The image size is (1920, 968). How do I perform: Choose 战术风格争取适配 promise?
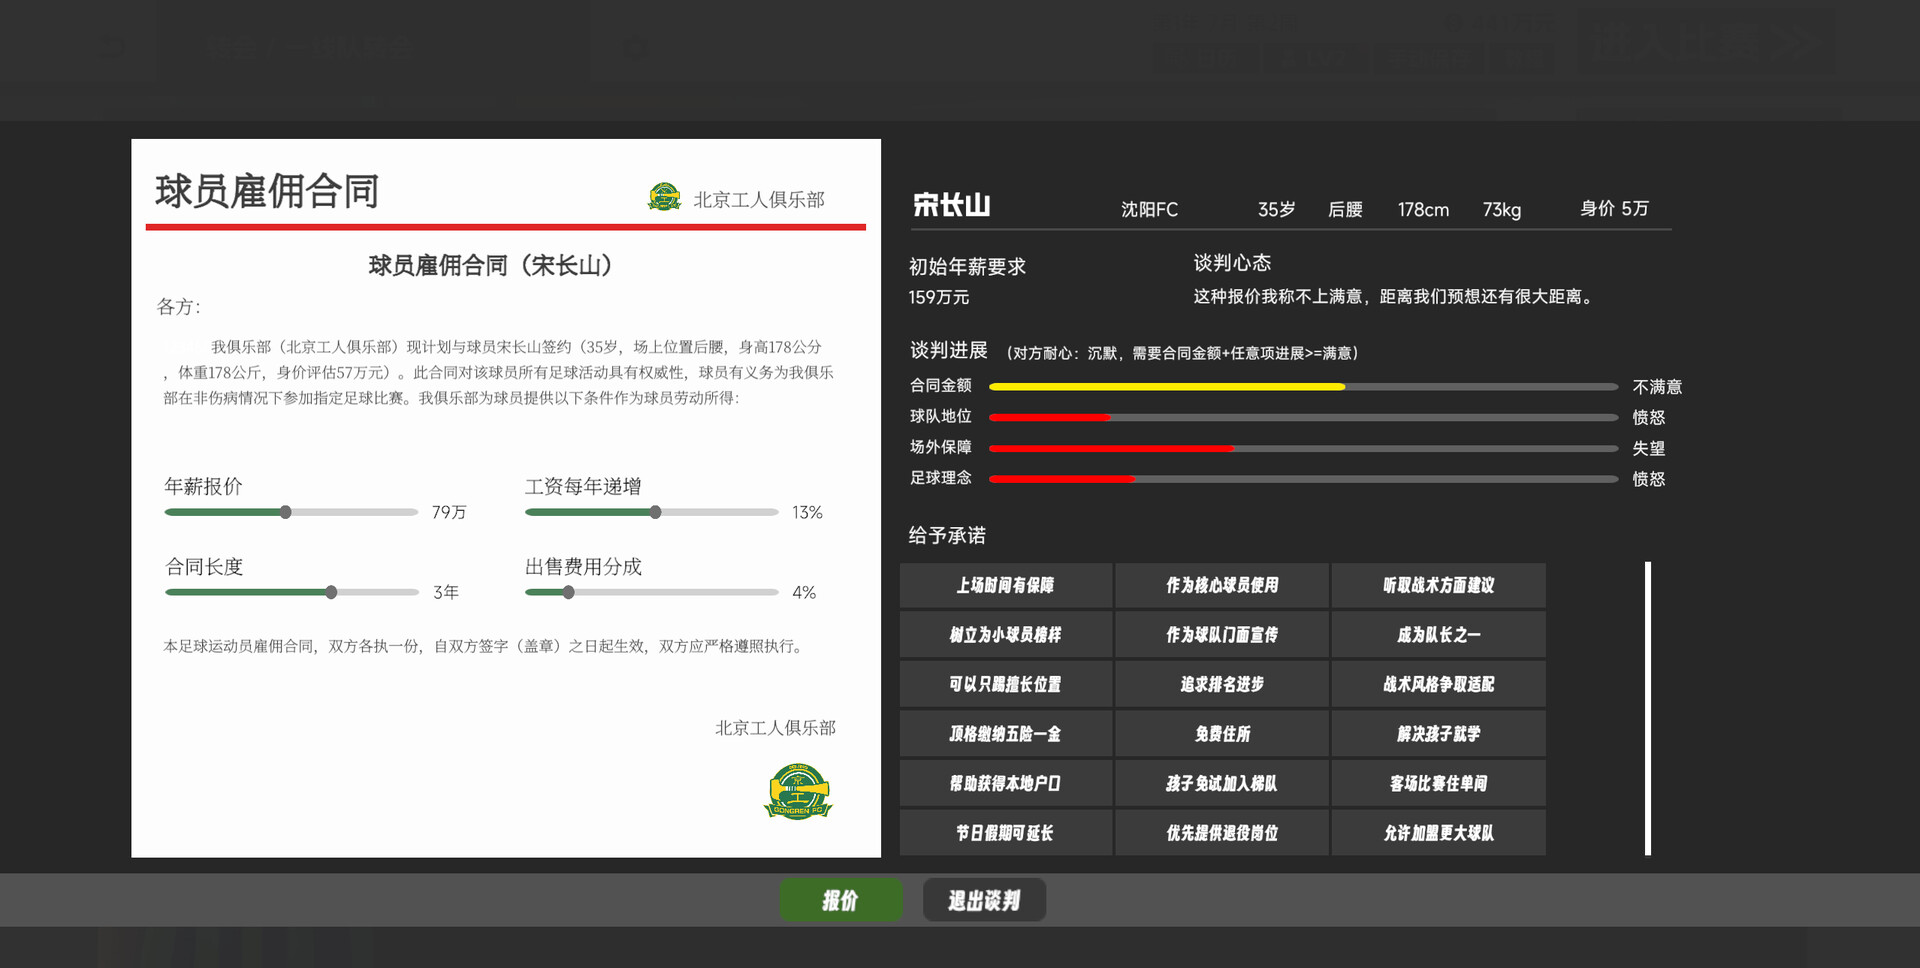1438,684
